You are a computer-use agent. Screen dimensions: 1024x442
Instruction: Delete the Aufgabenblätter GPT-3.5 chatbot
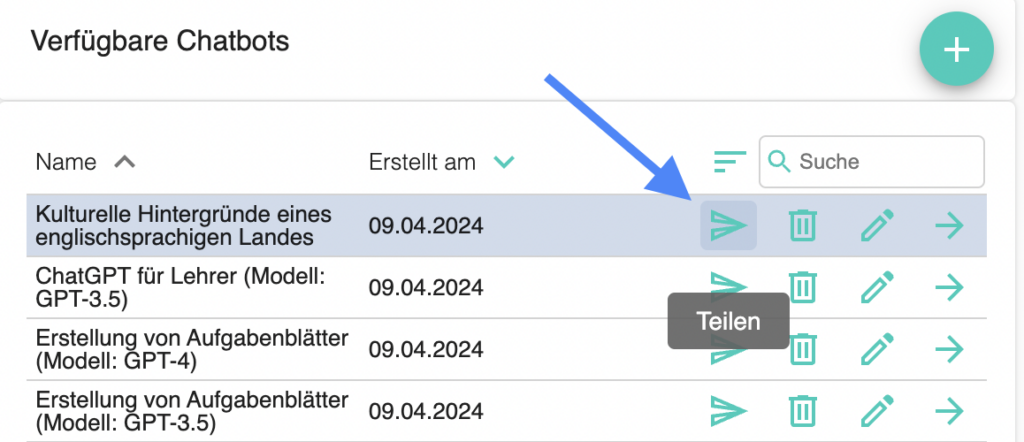tap(803, 411)
